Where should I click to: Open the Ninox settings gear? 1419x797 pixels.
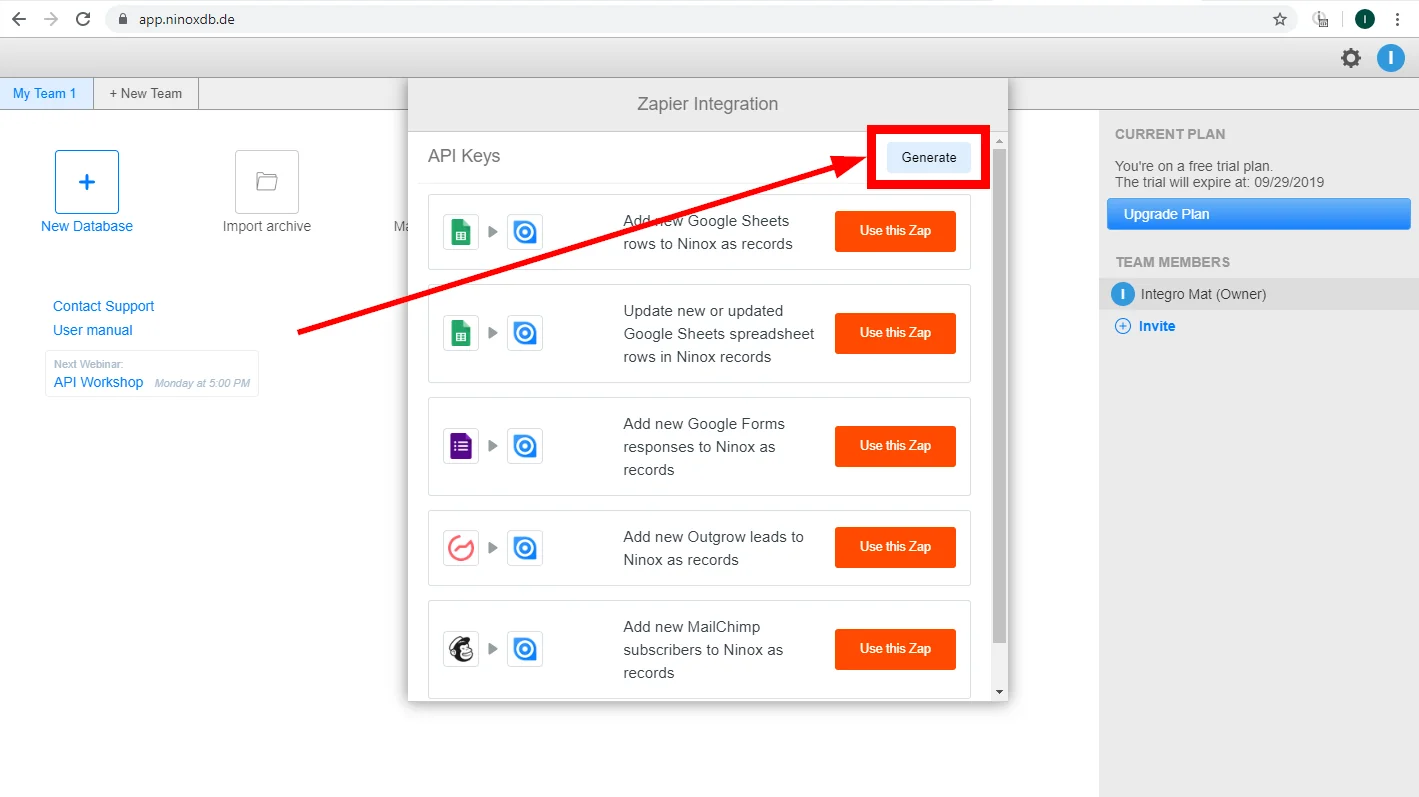(1351, 58)
